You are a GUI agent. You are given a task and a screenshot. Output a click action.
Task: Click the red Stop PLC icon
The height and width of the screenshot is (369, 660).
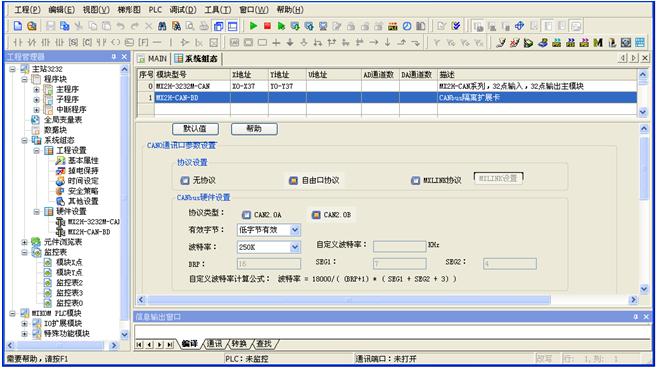click(x=267, y=26)
